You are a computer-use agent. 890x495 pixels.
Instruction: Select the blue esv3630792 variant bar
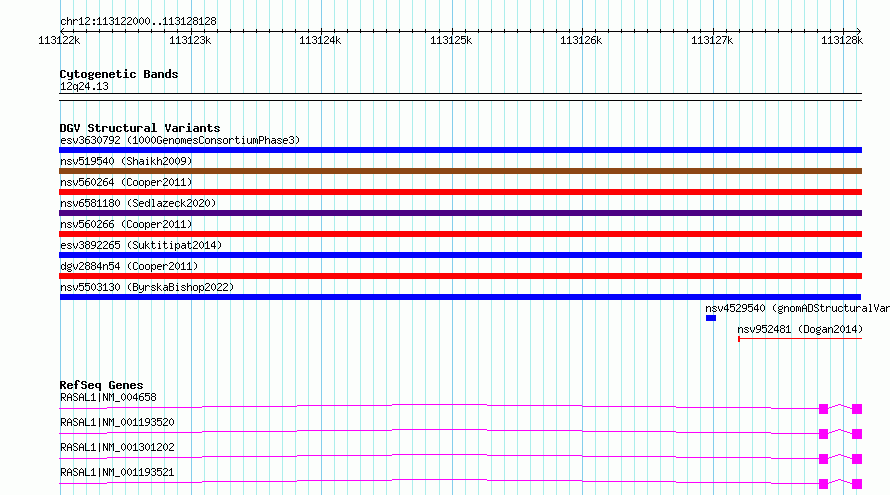460,150
